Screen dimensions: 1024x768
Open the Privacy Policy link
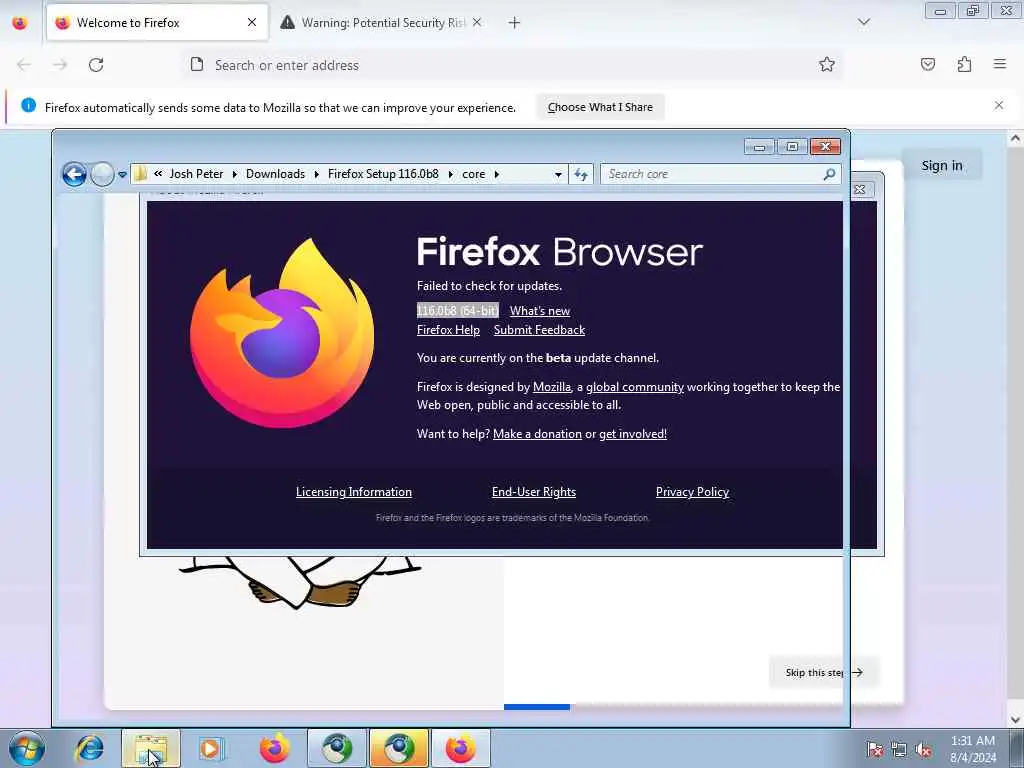pyautogui.click(x=692, y=492)
